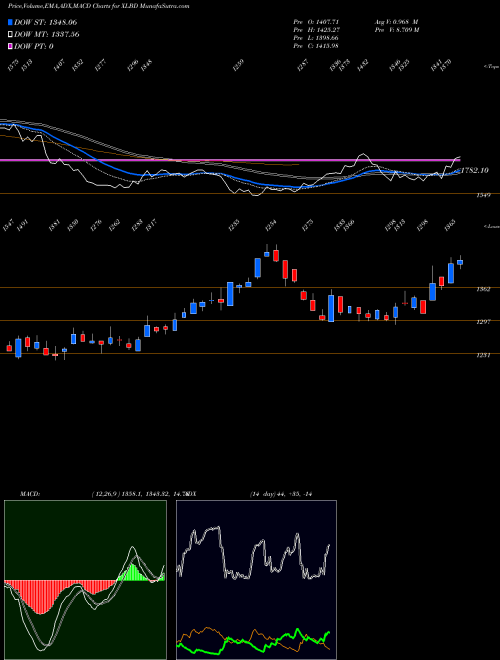
Task: Click the white DOW MT legend swatch
Action: click(x=10, y=35)
